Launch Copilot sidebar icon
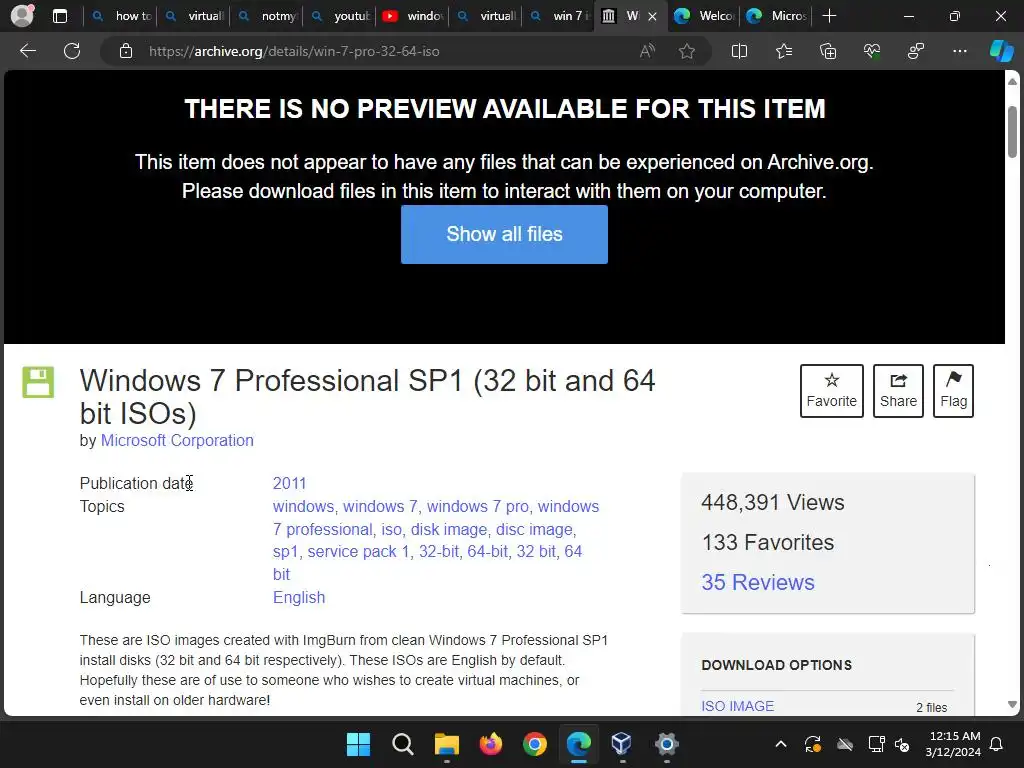This screenshot has width=1024, height=768. (x=1001, y=51)
